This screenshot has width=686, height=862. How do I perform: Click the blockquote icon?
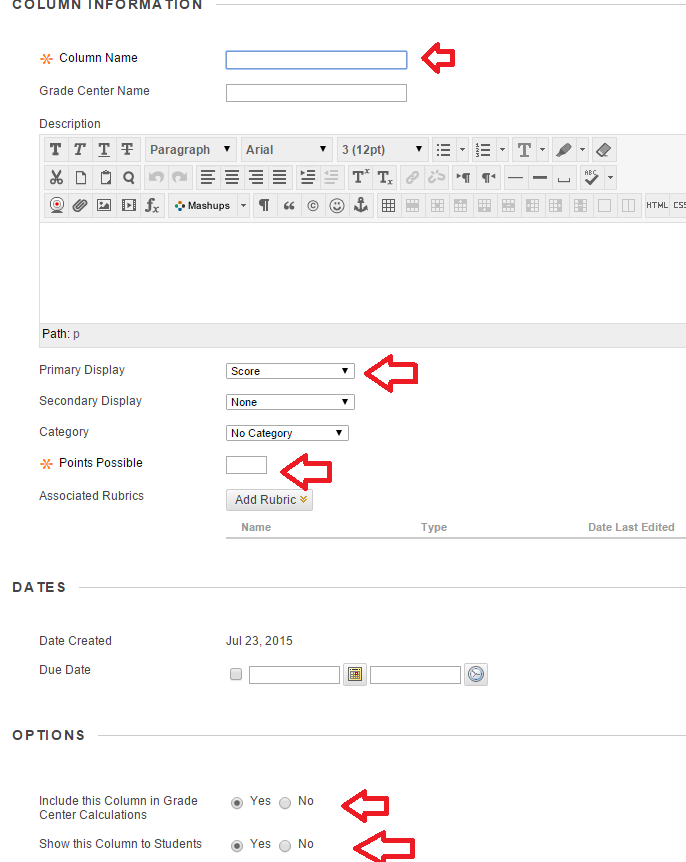click(x=289, y=206)
